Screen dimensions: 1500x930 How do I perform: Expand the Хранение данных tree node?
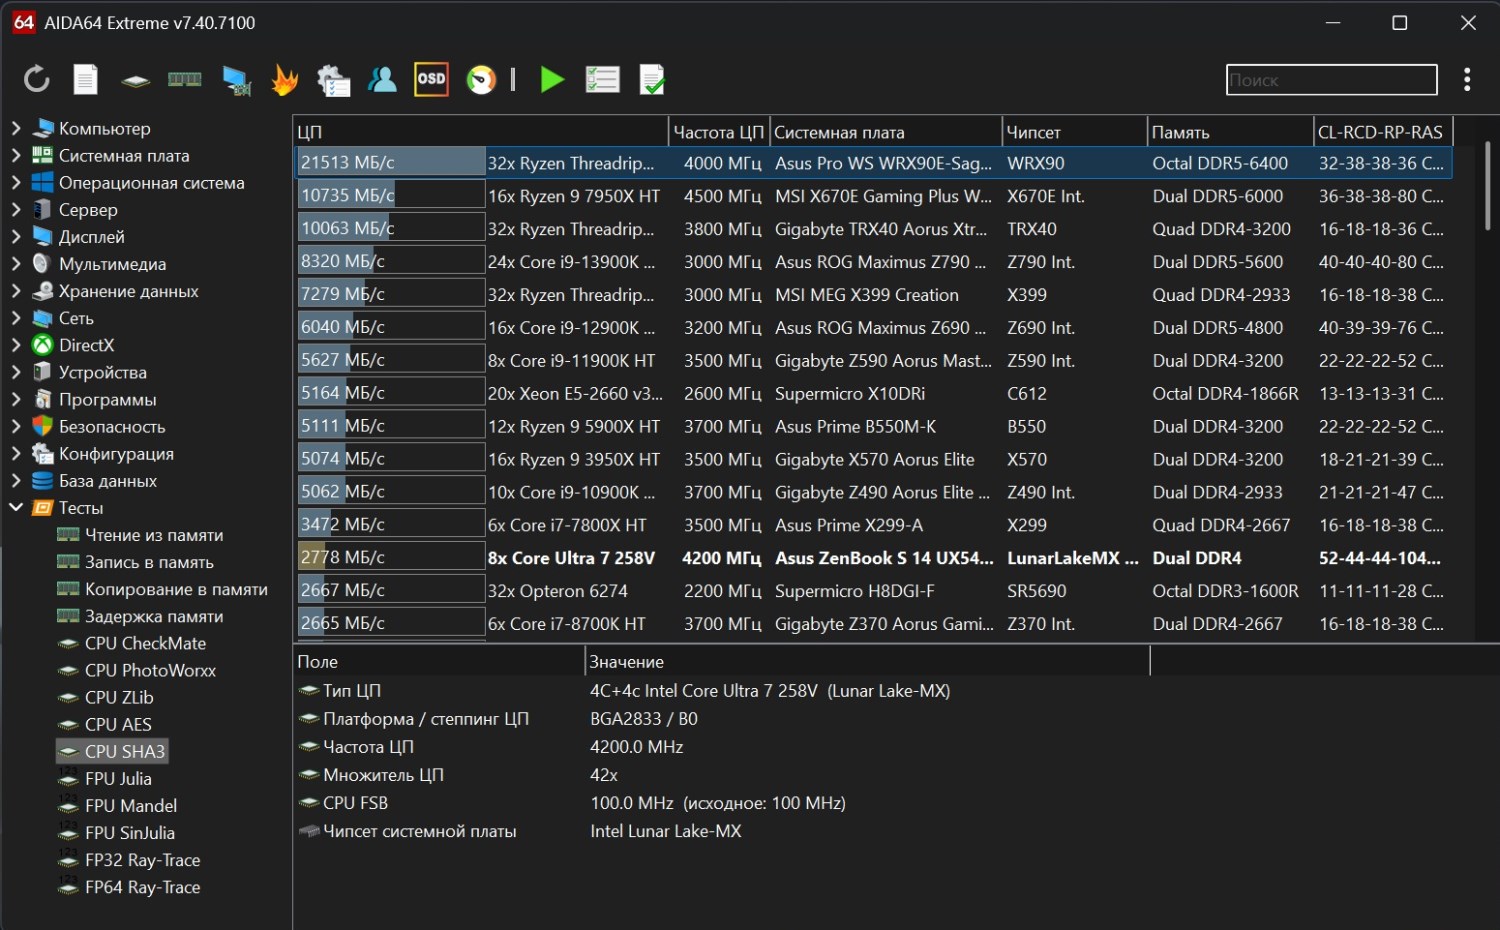pyautogui.click(x=16, y=291)
